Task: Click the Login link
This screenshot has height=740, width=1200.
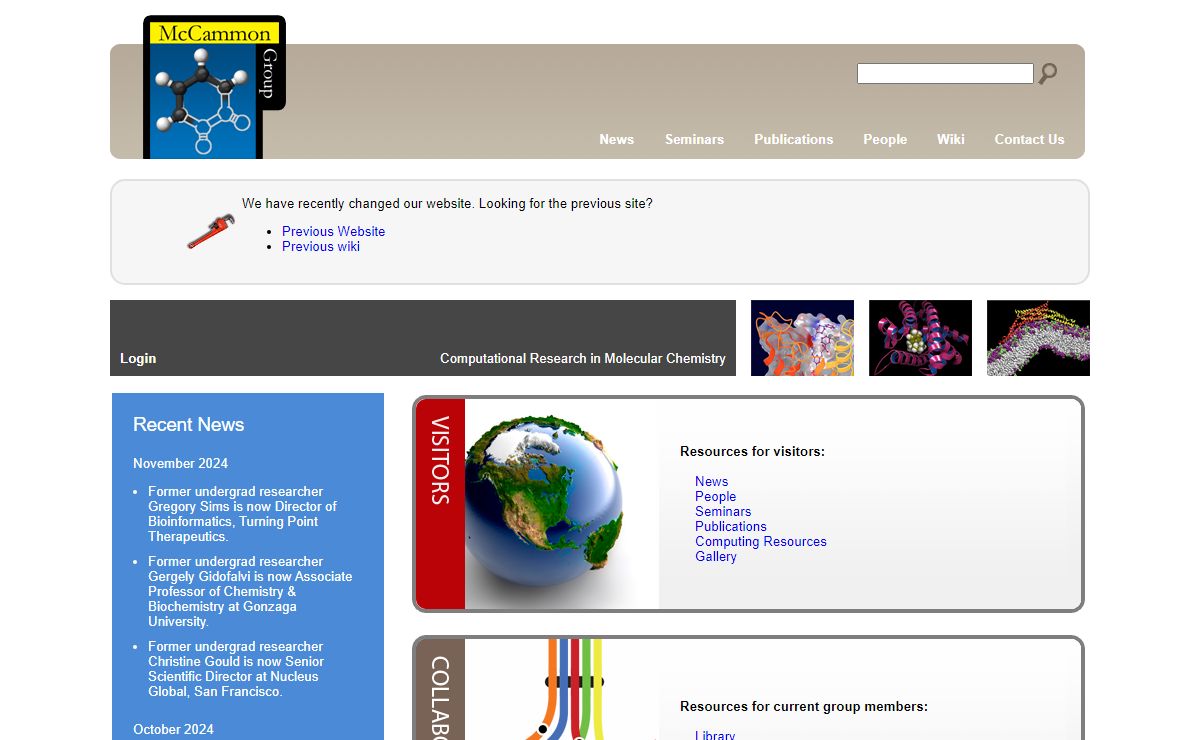Action: (138, 358)
